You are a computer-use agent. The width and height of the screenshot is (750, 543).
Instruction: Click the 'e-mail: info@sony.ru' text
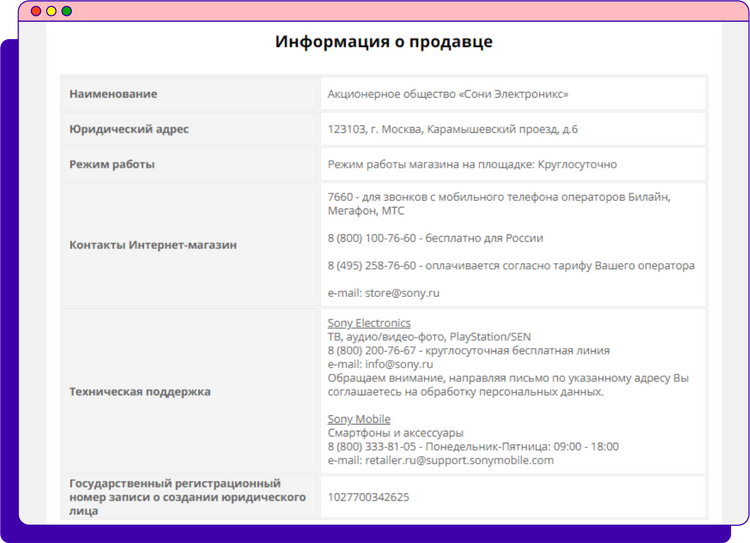click(x=380, y=365)
